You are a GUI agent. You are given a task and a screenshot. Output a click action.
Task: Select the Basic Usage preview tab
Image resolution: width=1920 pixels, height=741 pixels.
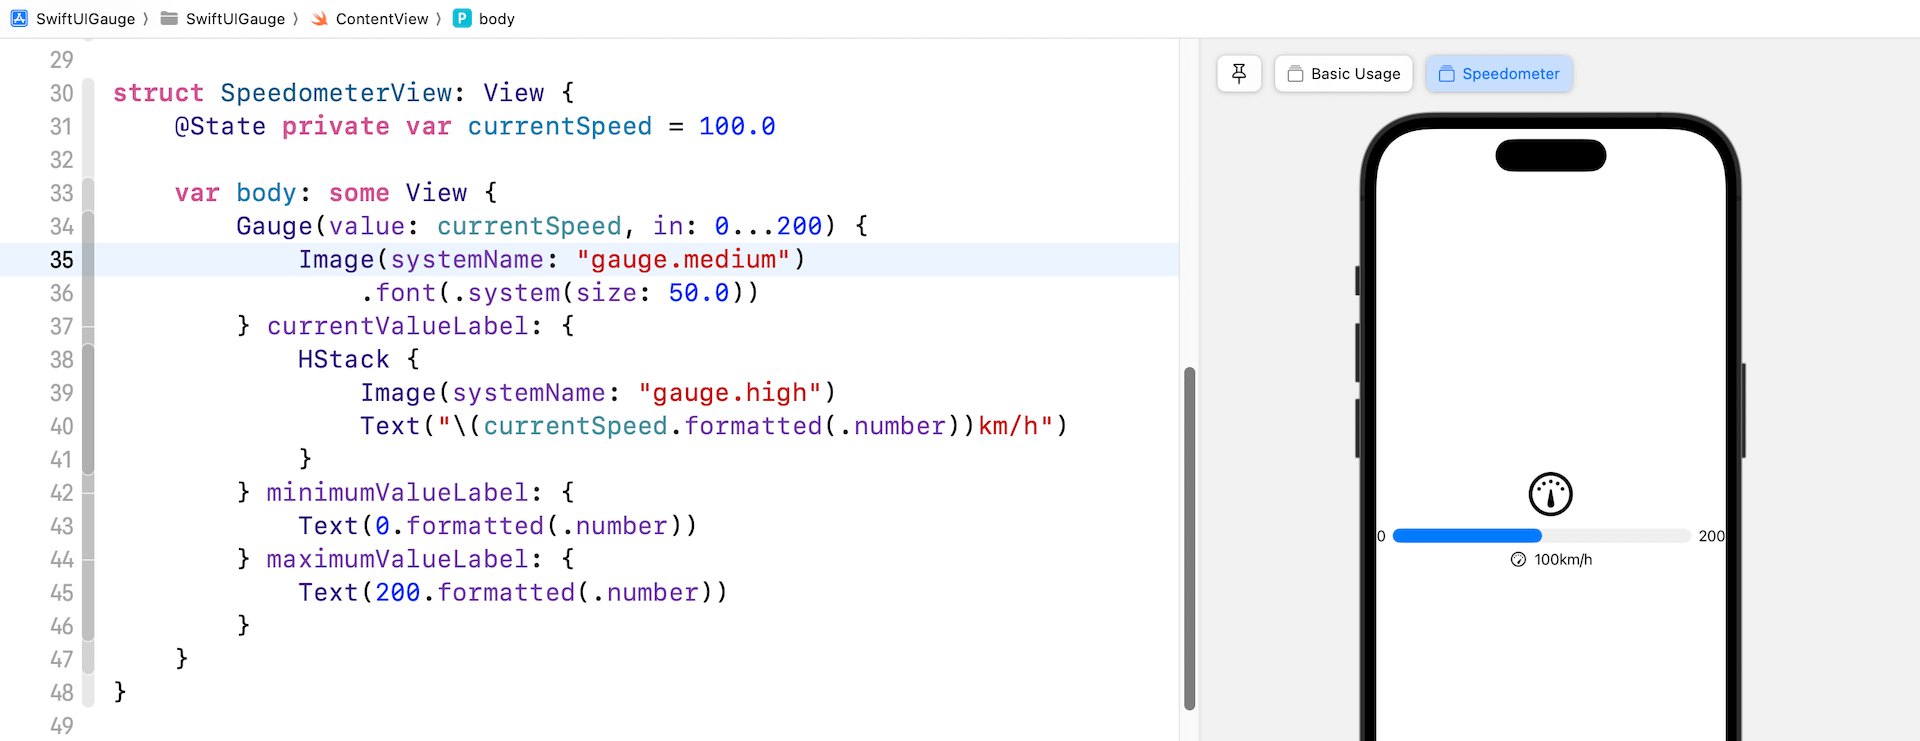(x=1343, y=74)
